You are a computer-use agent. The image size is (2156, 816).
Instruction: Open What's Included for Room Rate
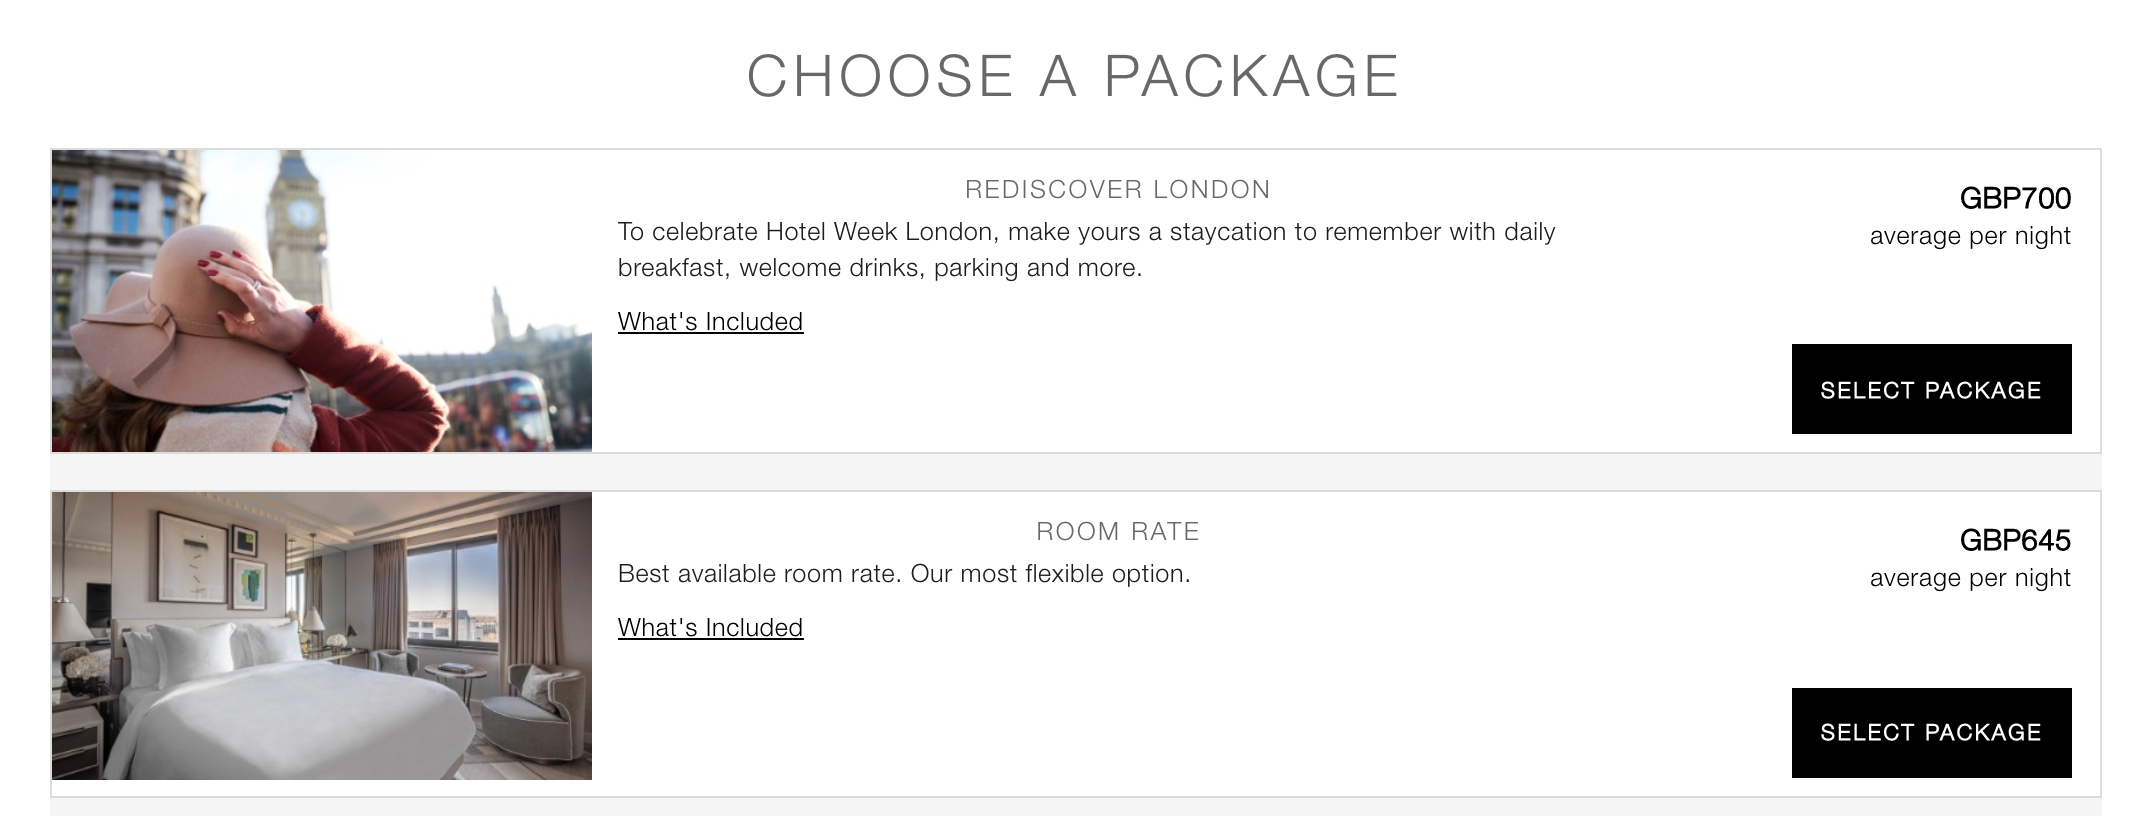(x=710, y=628)
